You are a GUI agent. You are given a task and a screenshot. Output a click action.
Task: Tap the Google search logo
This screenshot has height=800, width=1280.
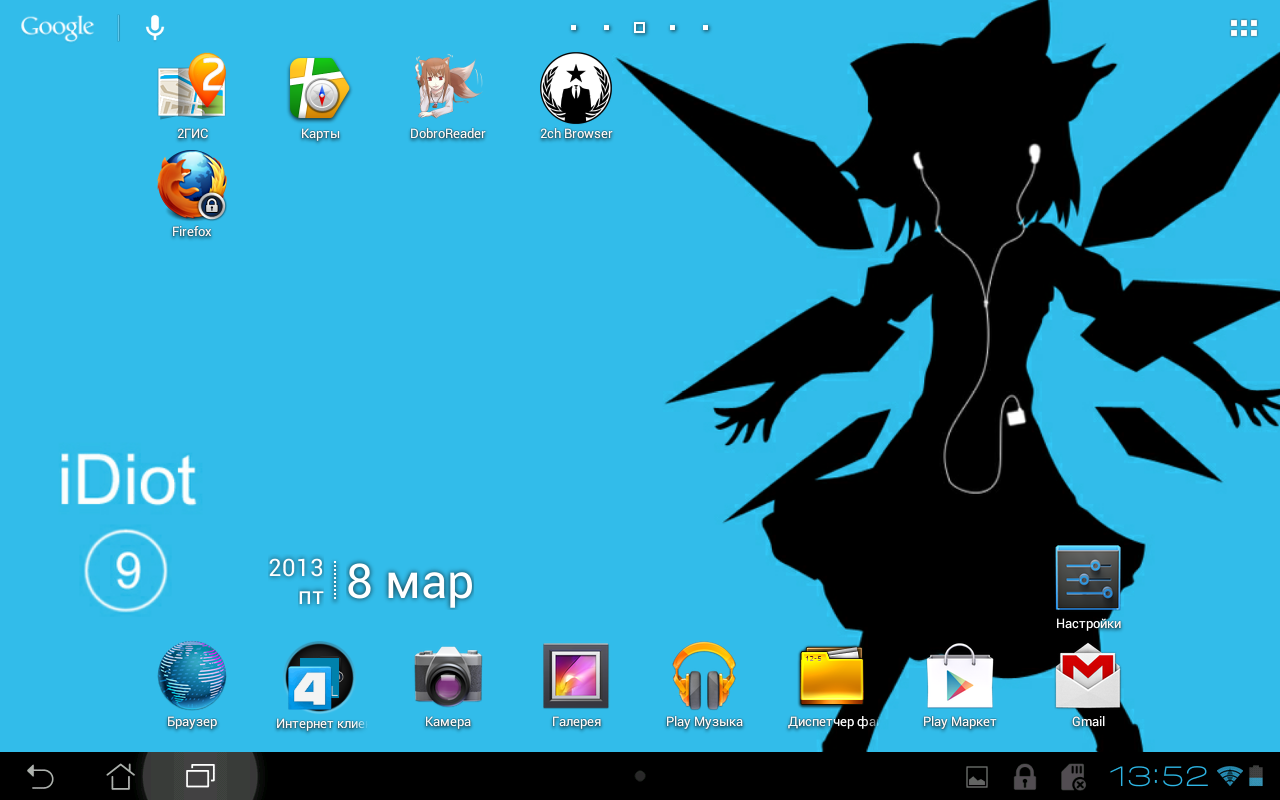click(57, 28)
